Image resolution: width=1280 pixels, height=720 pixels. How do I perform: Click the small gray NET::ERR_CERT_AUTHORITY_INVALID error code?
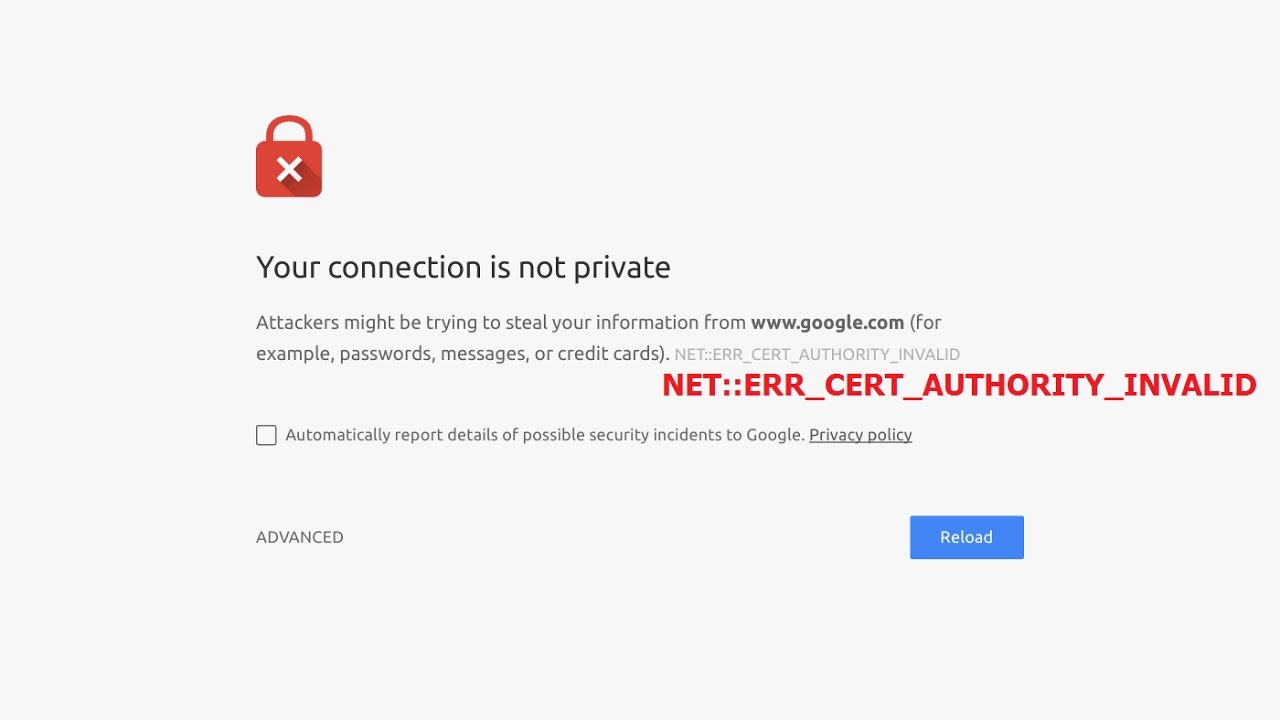[x=817, y=354]
